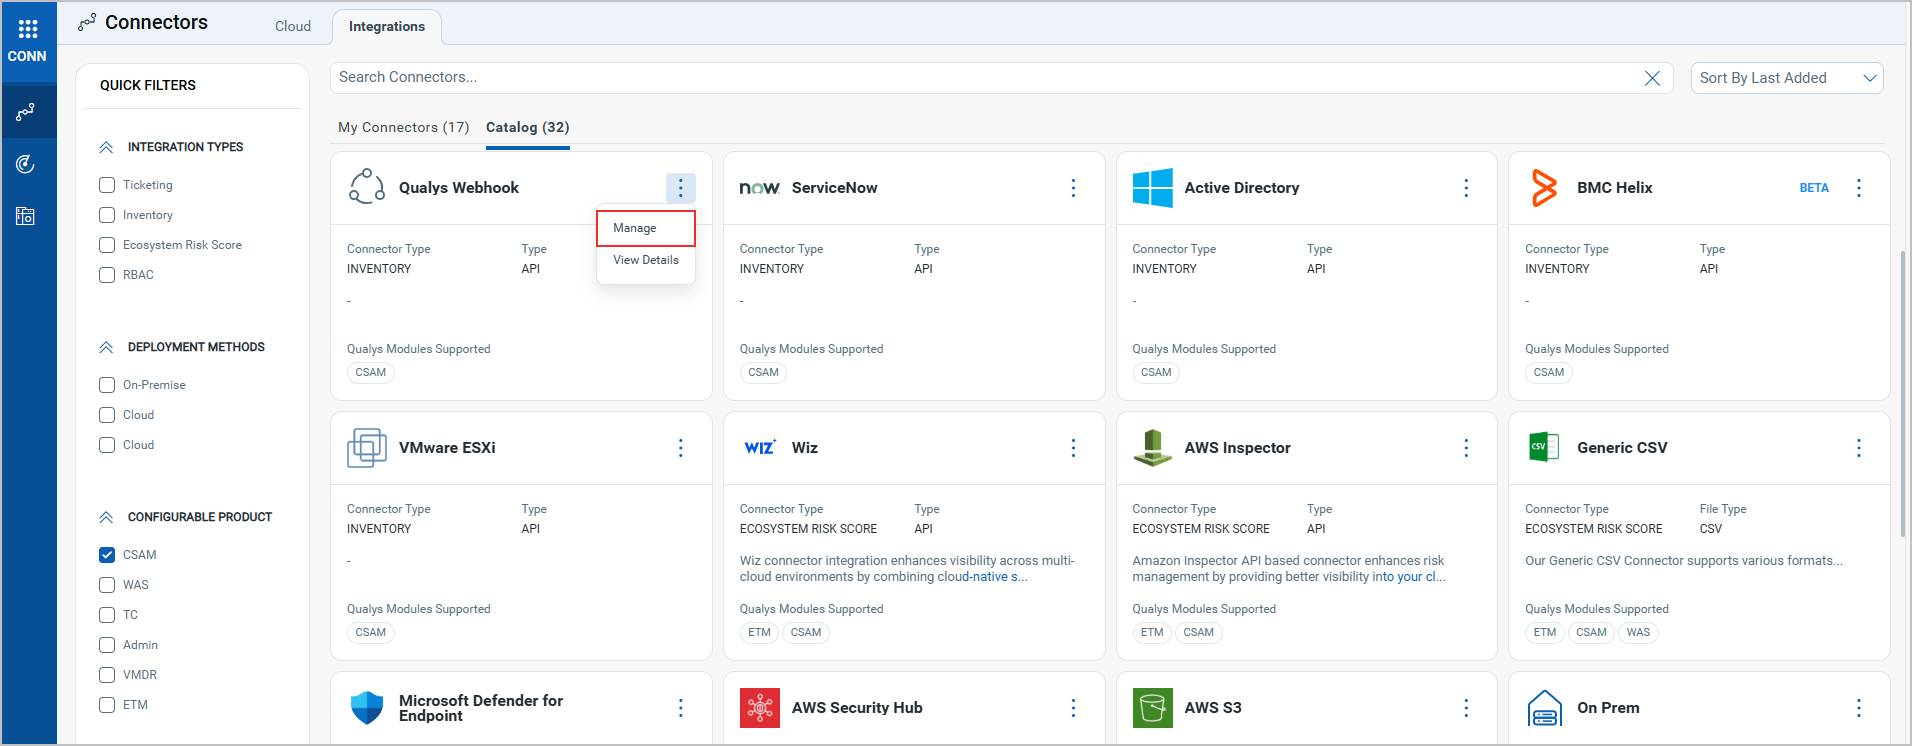Image resolution: width=1912 pixels, height=746 pixels.
Task: Switch to My Connectors tab
Action: point(403,127)
